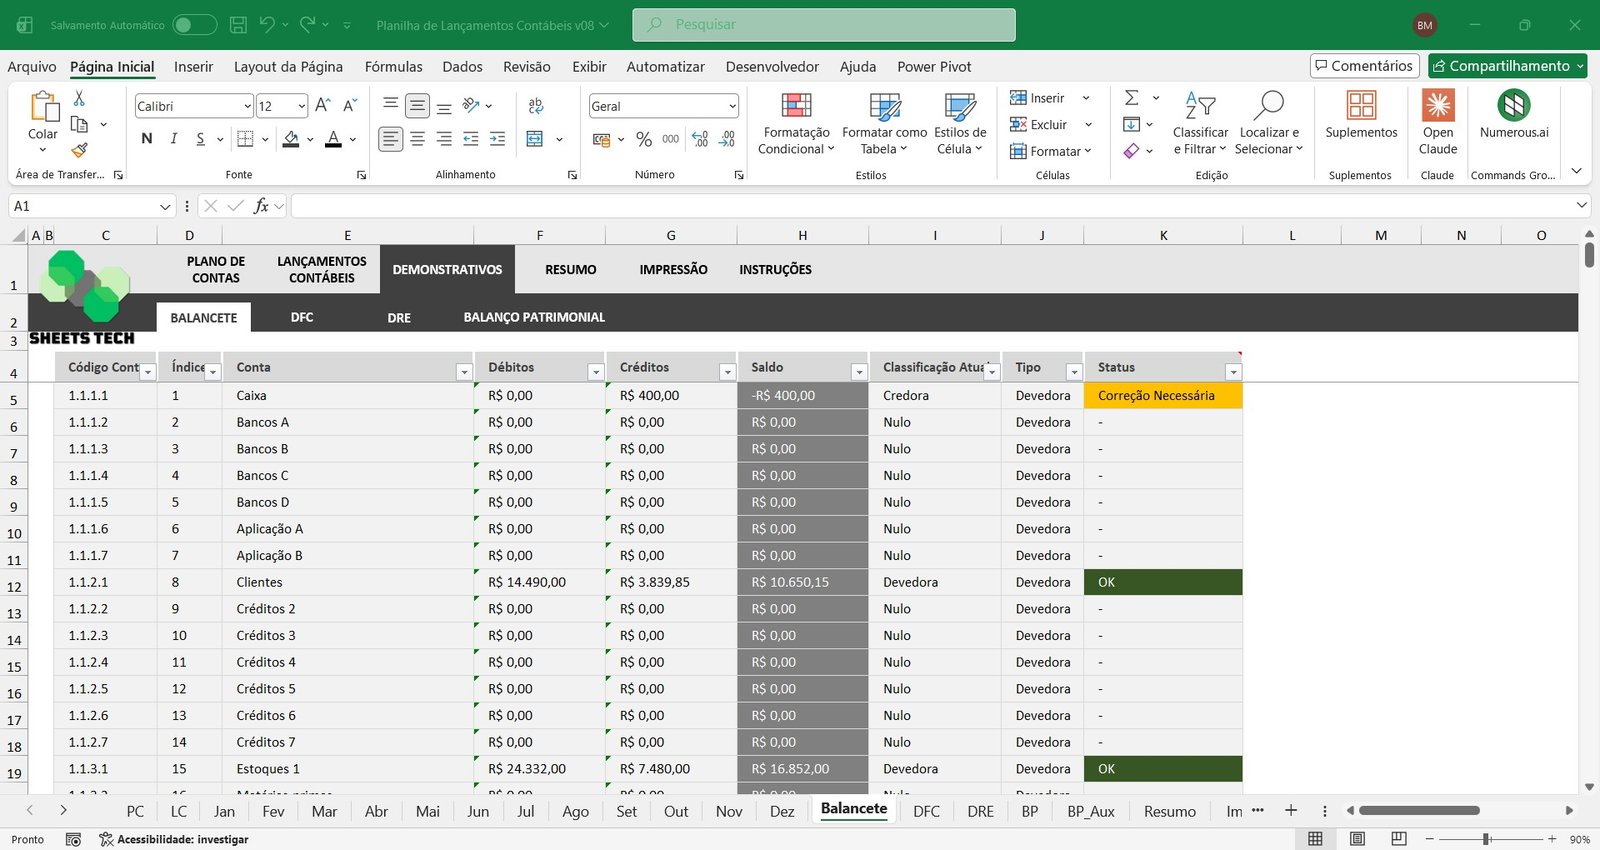Click the Format Painter brush icon
The height and width of the screenshot is (850, 1600).
[x=79, y=150]
